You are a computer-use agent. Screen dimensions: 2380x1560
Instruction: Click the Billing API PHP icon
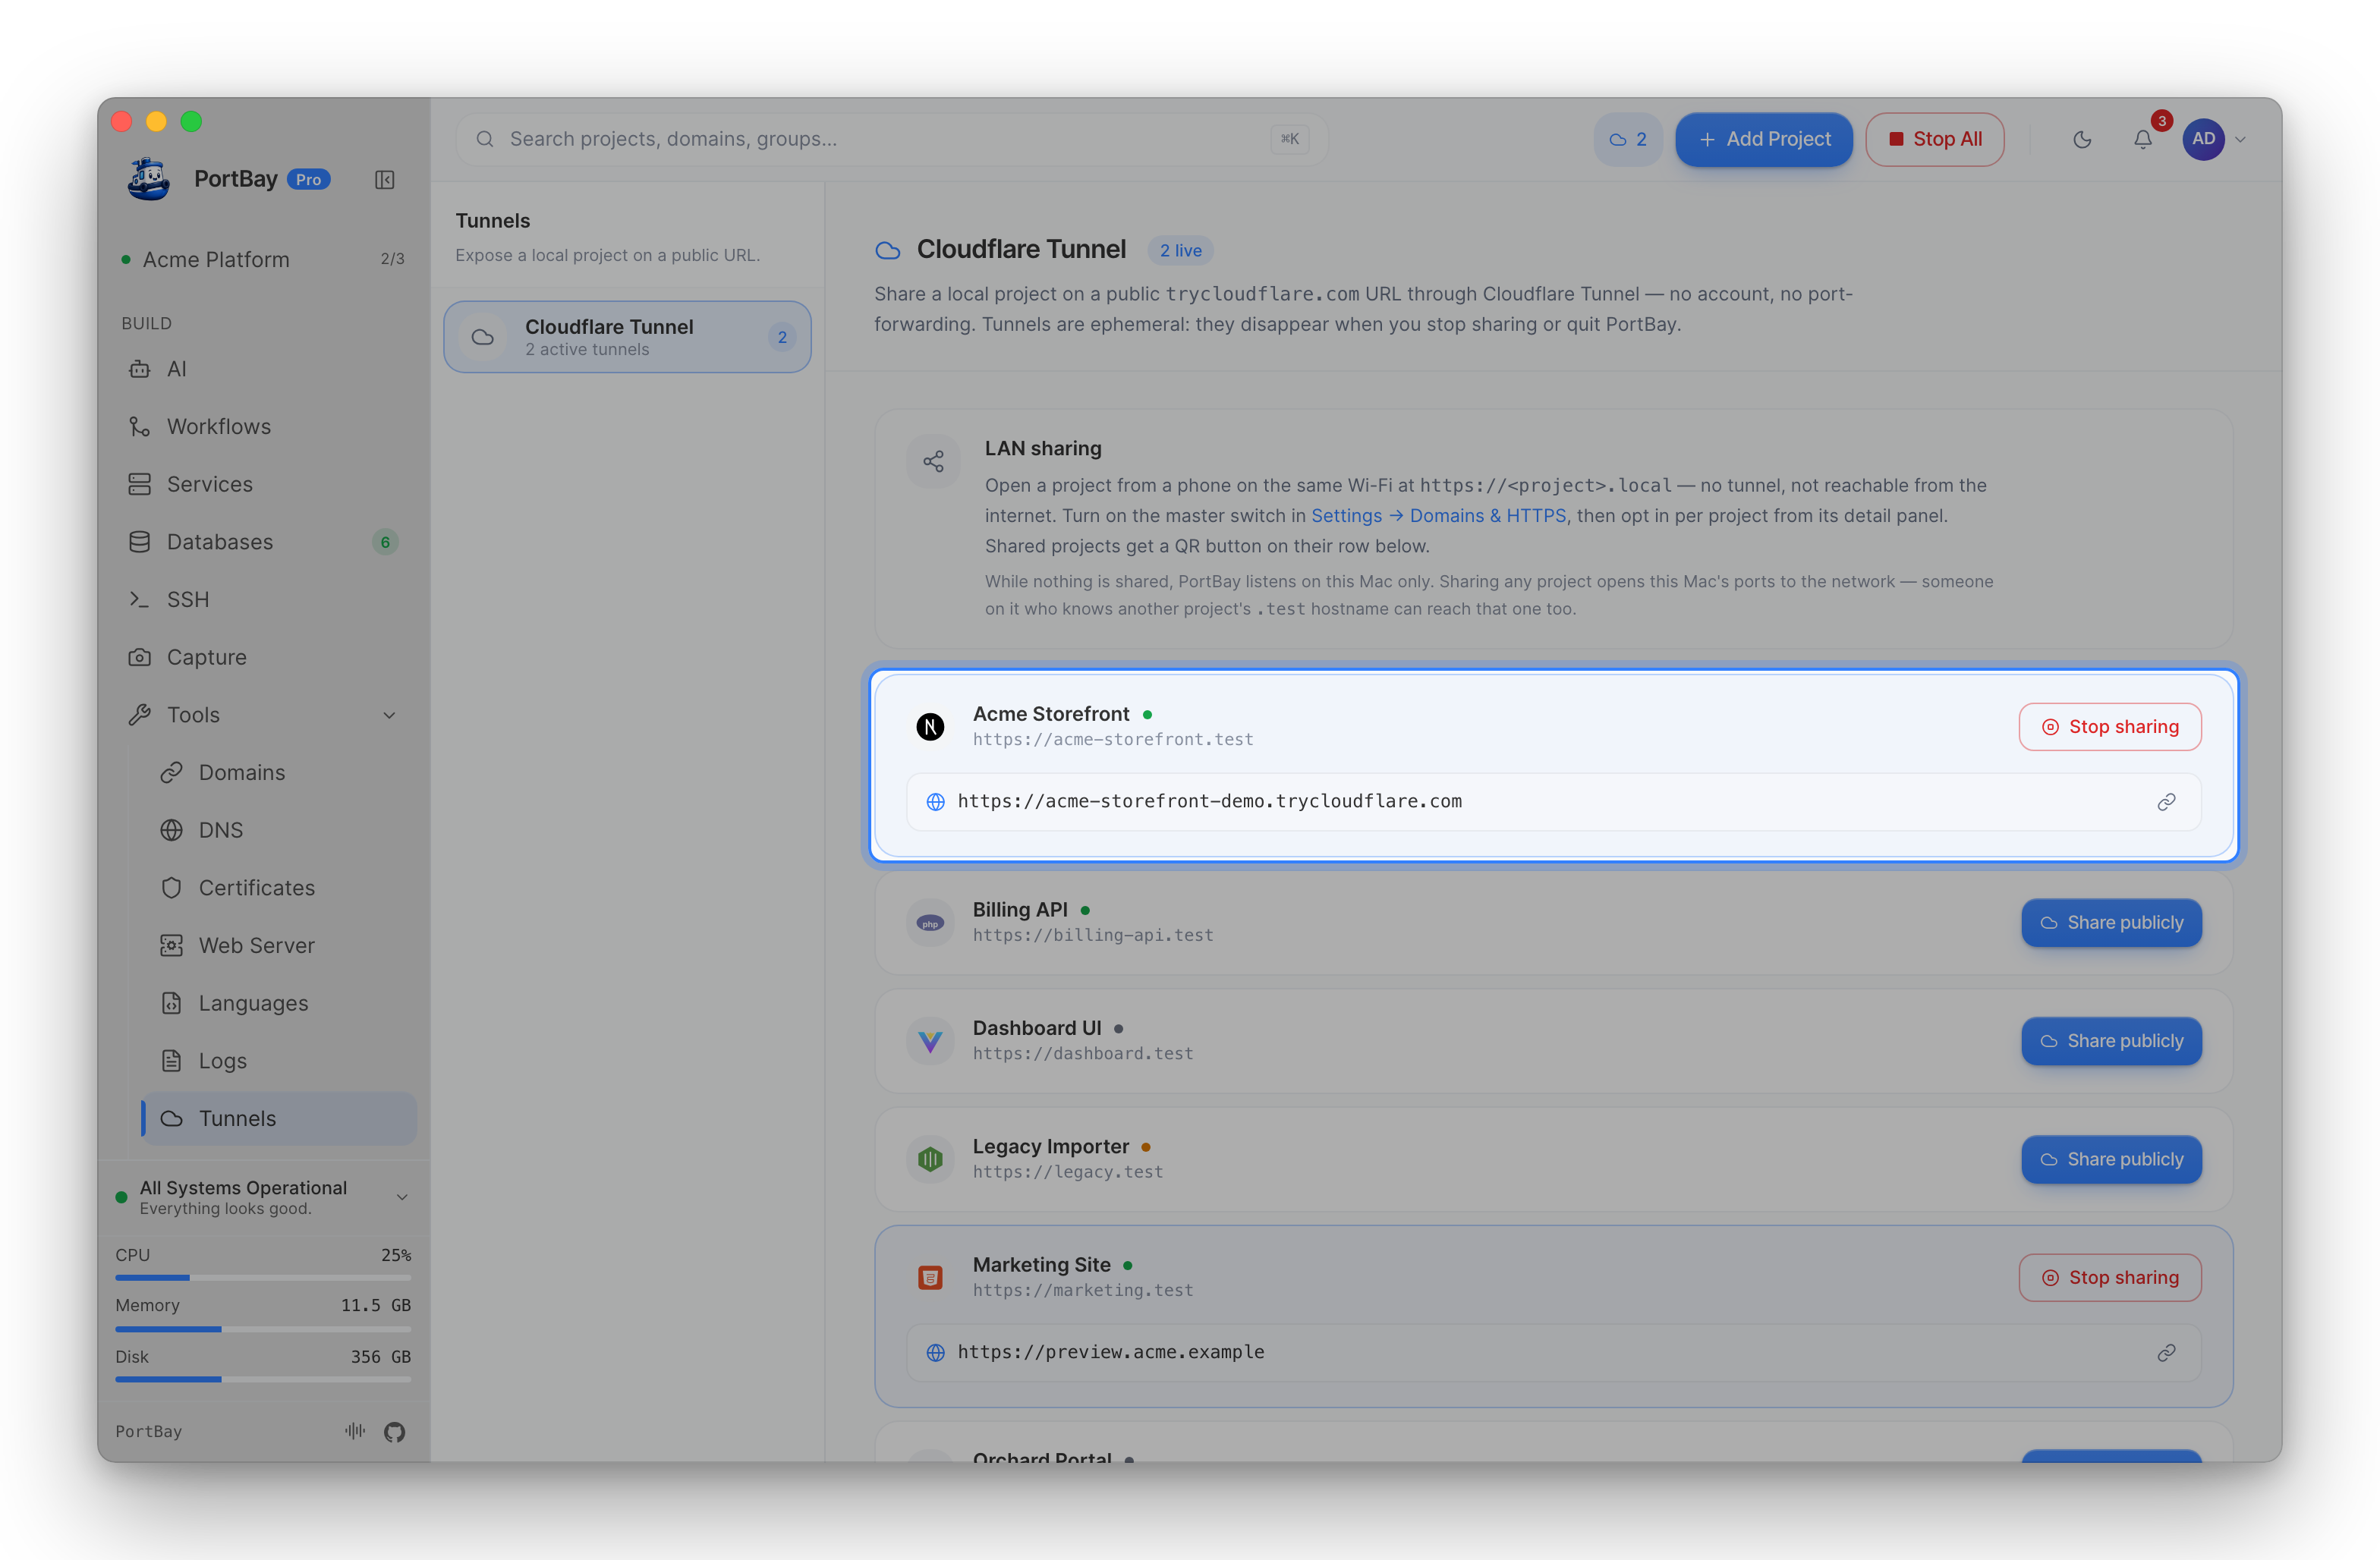930,923
